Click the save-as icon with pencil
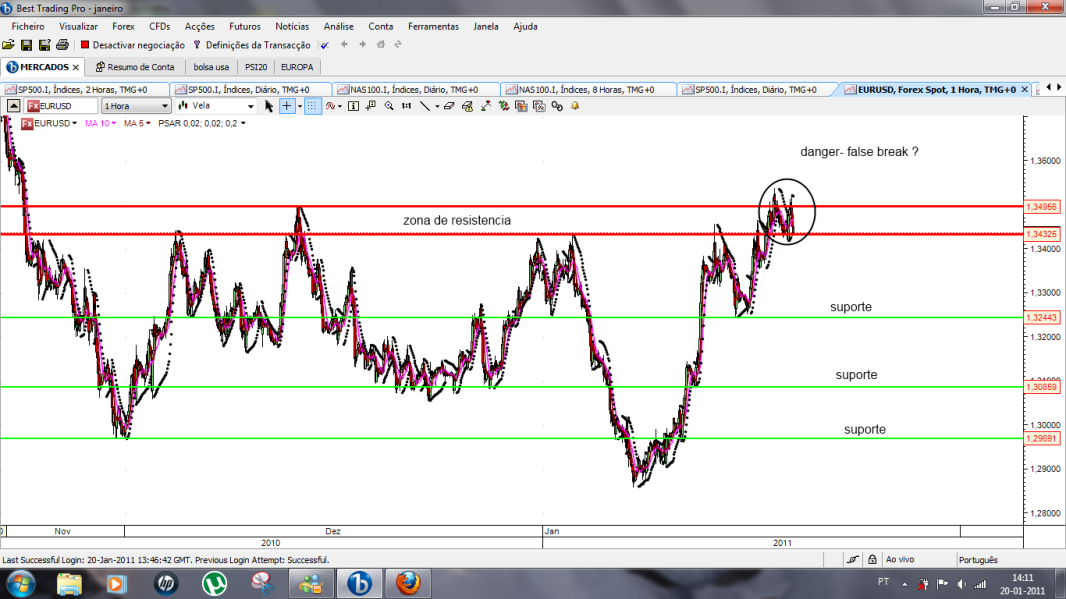The image size is (1066, 599). coord(44,45)
